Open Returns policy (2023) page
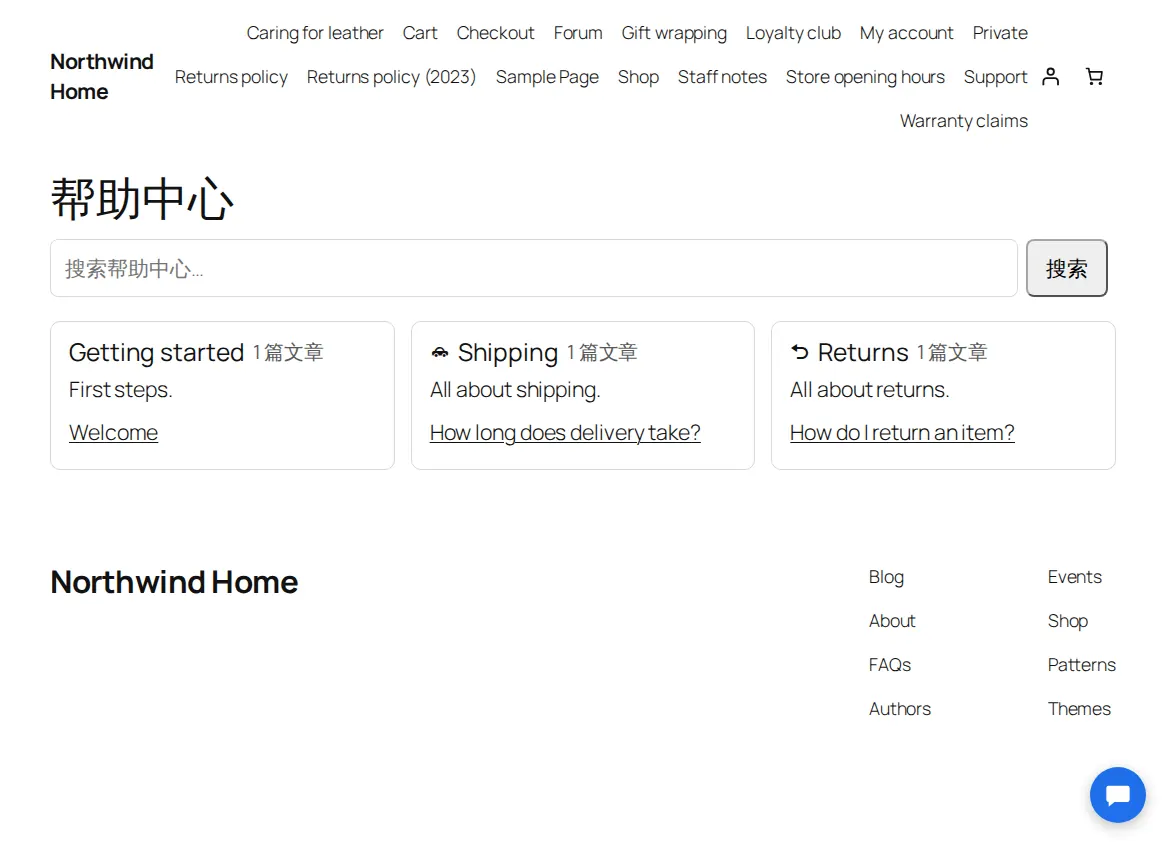 coord(391,77)
